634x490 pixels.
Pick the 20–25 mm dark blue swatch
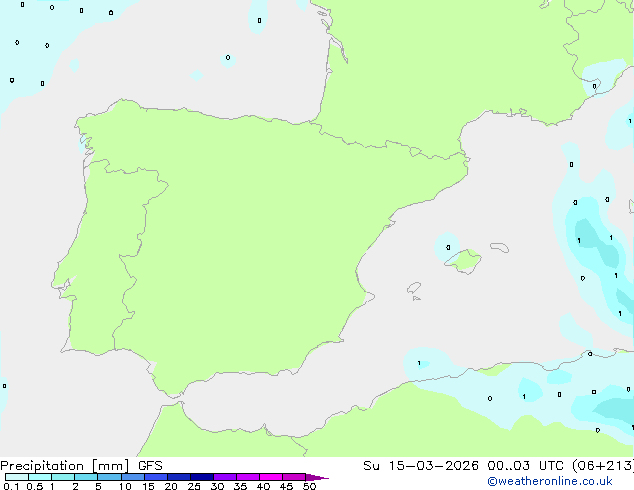click(x=179, y=477)
